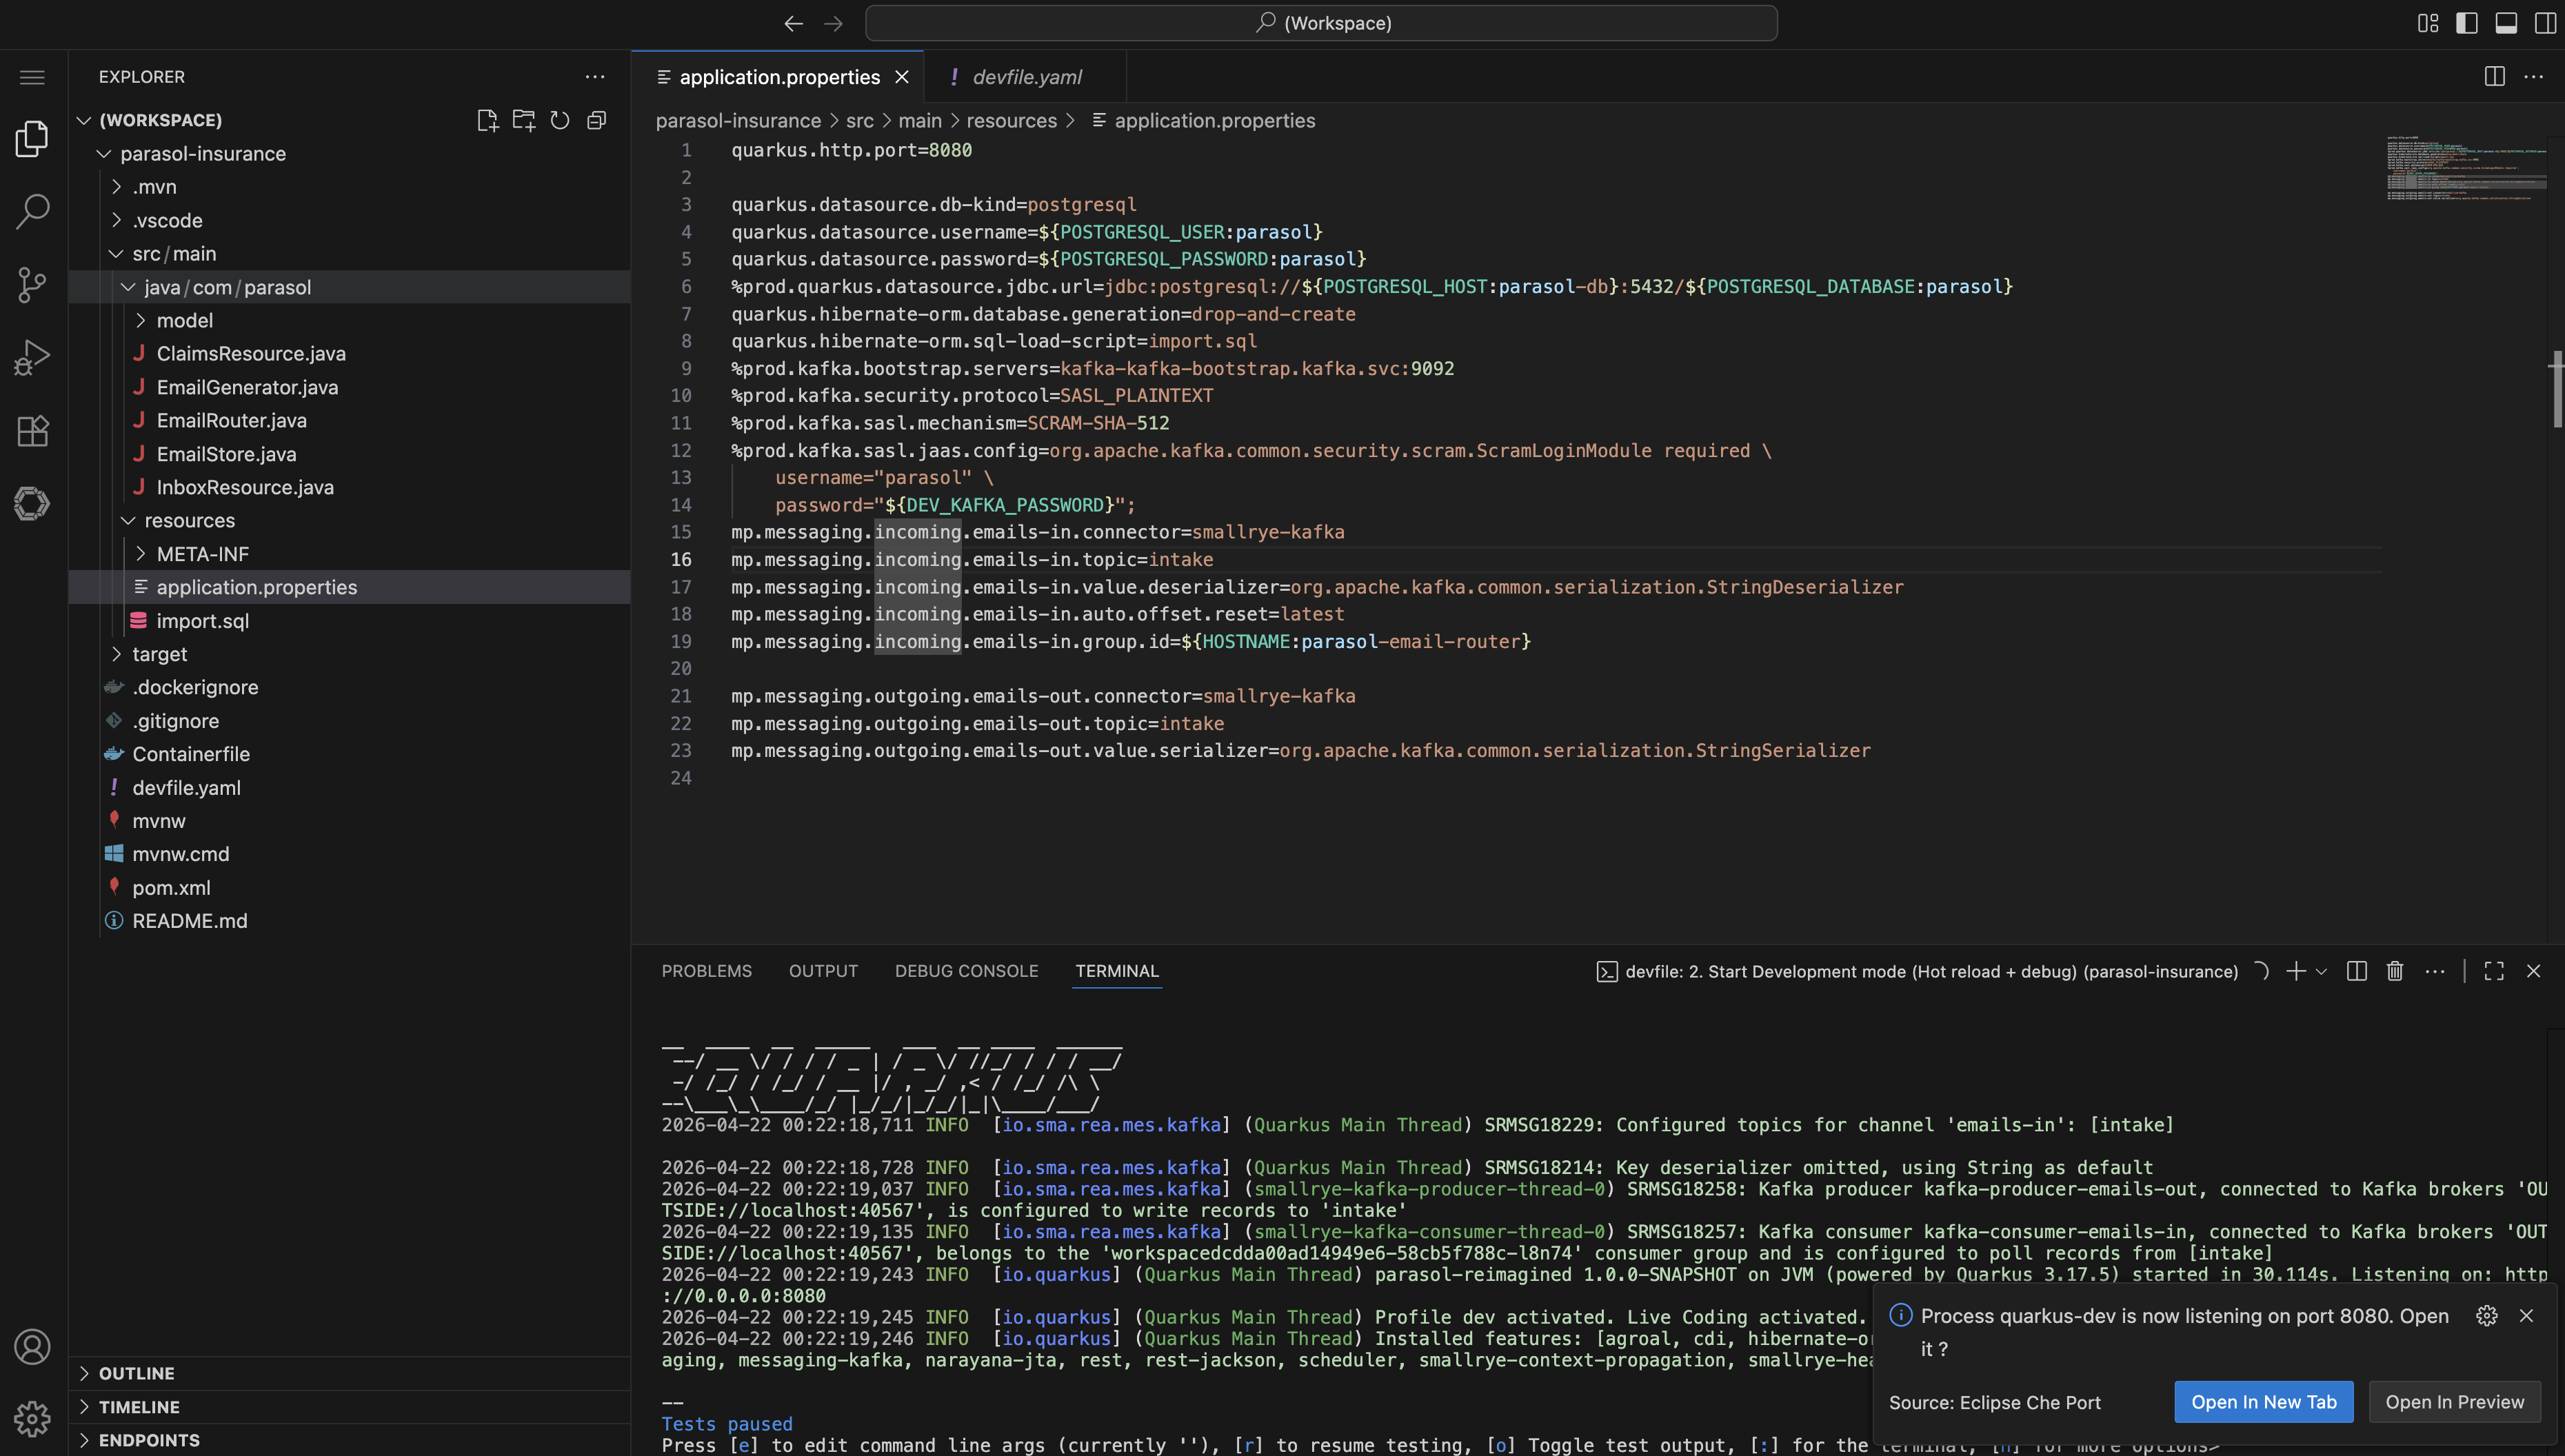Open Run and Debug view icon
Image resolution: width=2565 pixels, height=1456 pixels.
click(32, 357)
